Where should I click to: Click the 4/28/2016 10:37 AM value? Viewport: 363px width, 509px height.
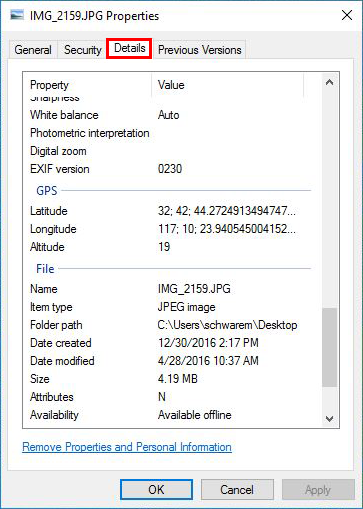click(208, 361)
